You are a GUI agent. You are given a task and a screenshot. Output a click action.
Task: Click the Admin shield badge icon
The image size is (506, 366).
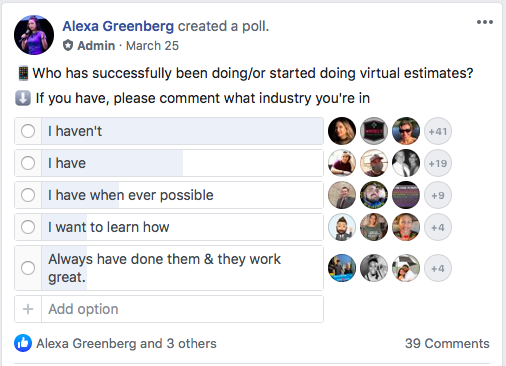point(68,45)
